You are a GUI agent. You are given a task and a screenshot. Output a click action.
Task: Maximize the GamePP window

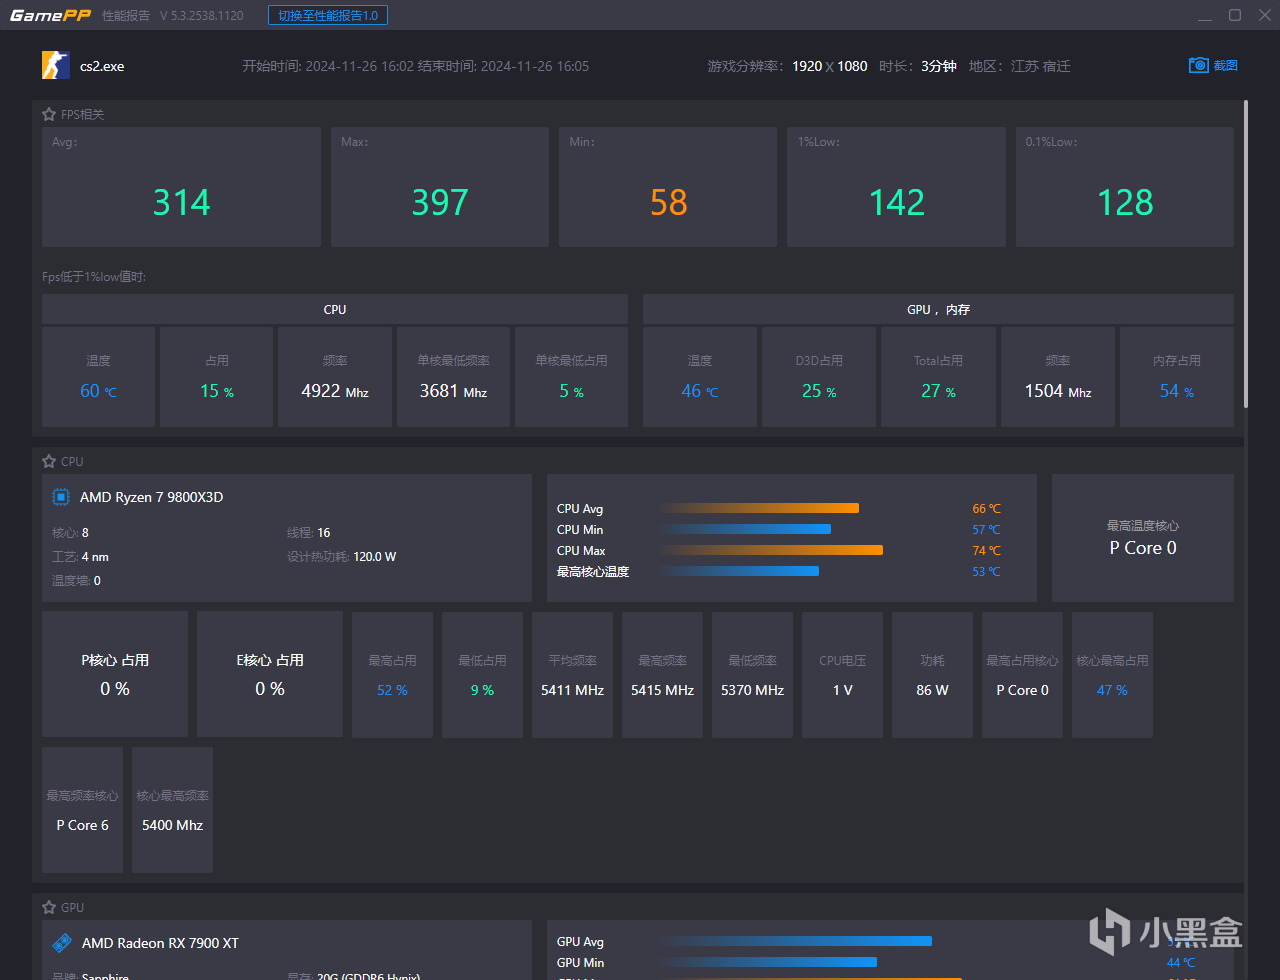1235,15
